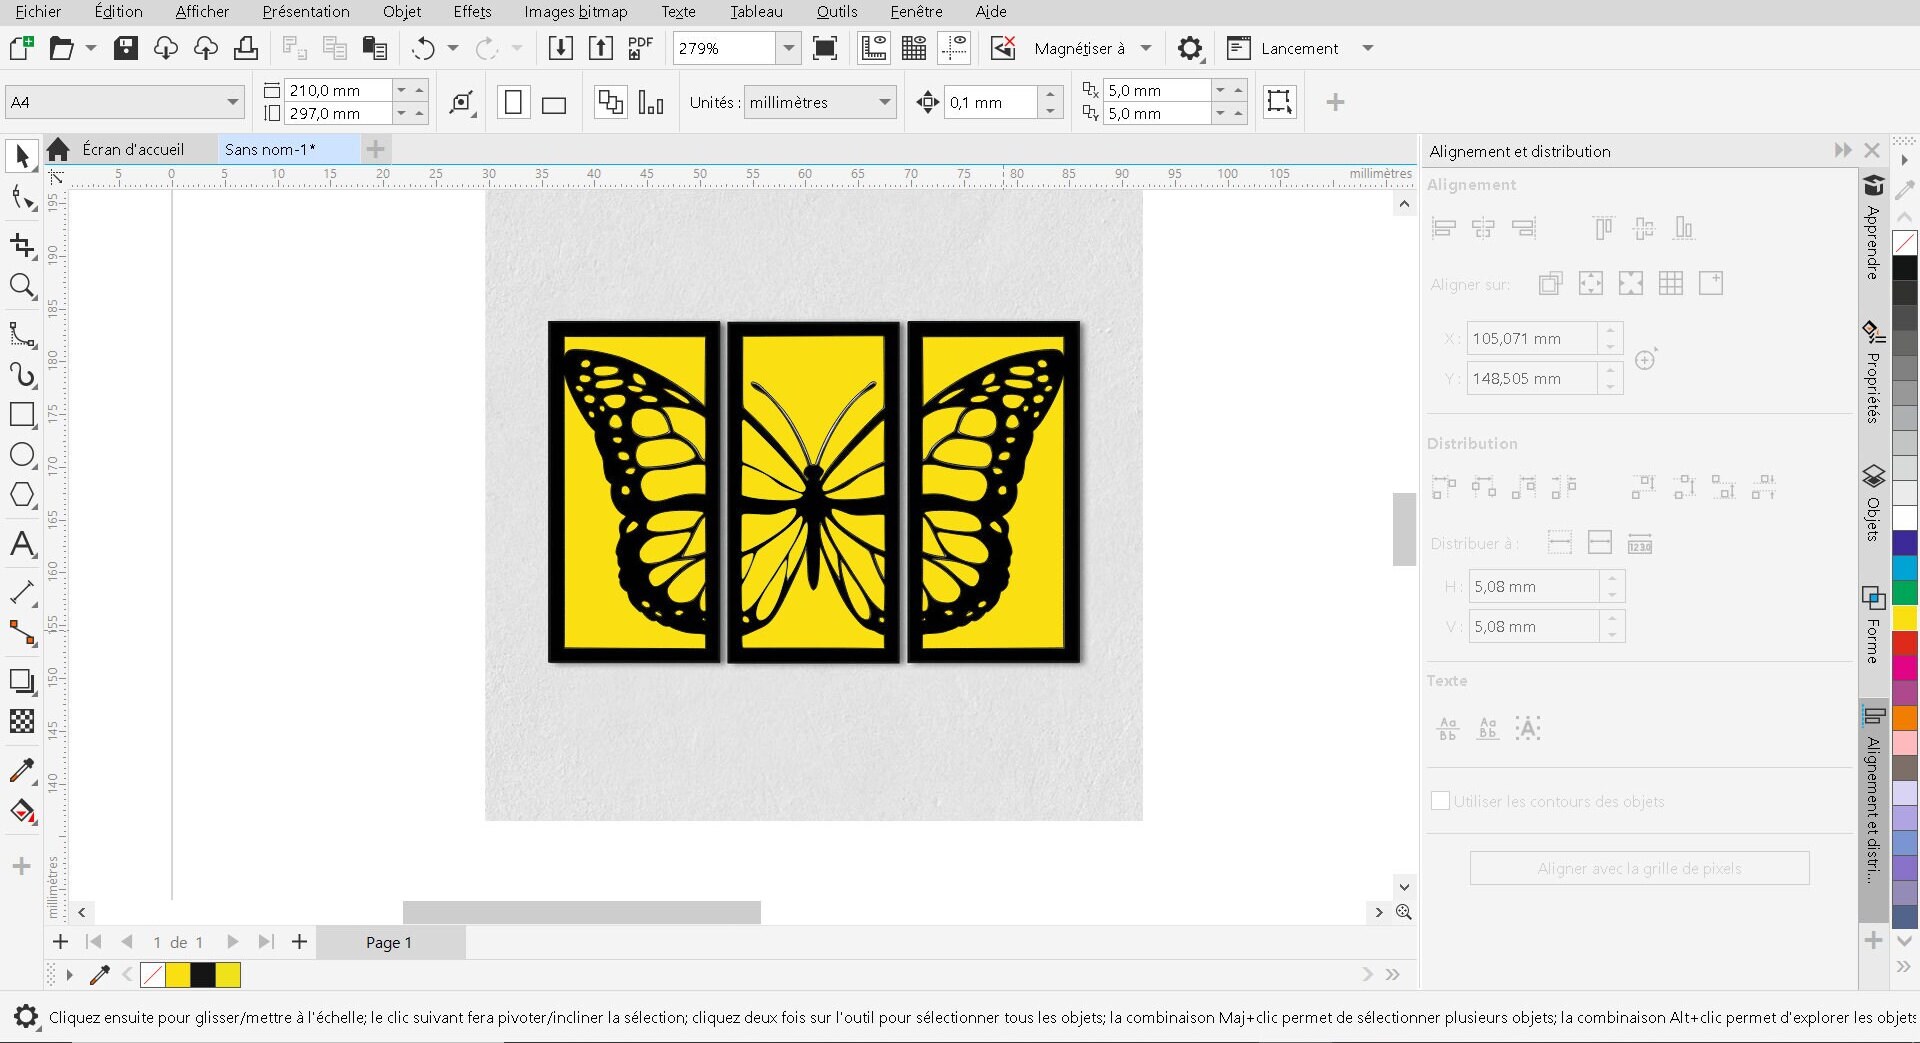The width and height of the screenshot is (1920, 1043).
Task: Select the yellow swatch in the color palette
Action: 1905,618
